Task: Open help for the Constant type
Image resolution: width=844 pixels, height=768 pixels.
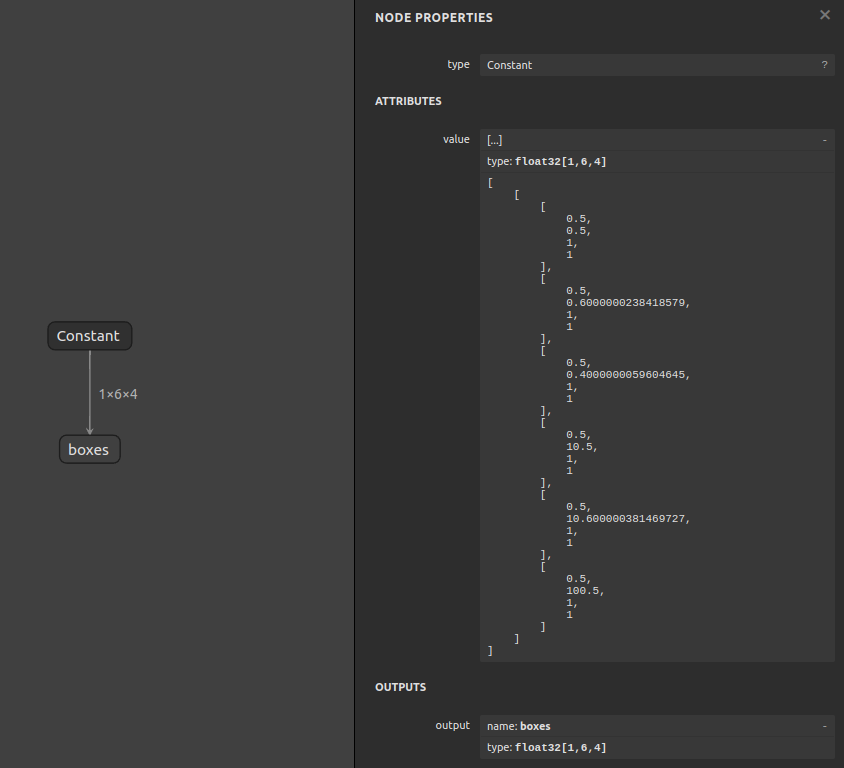Action: tap(824, 65)
